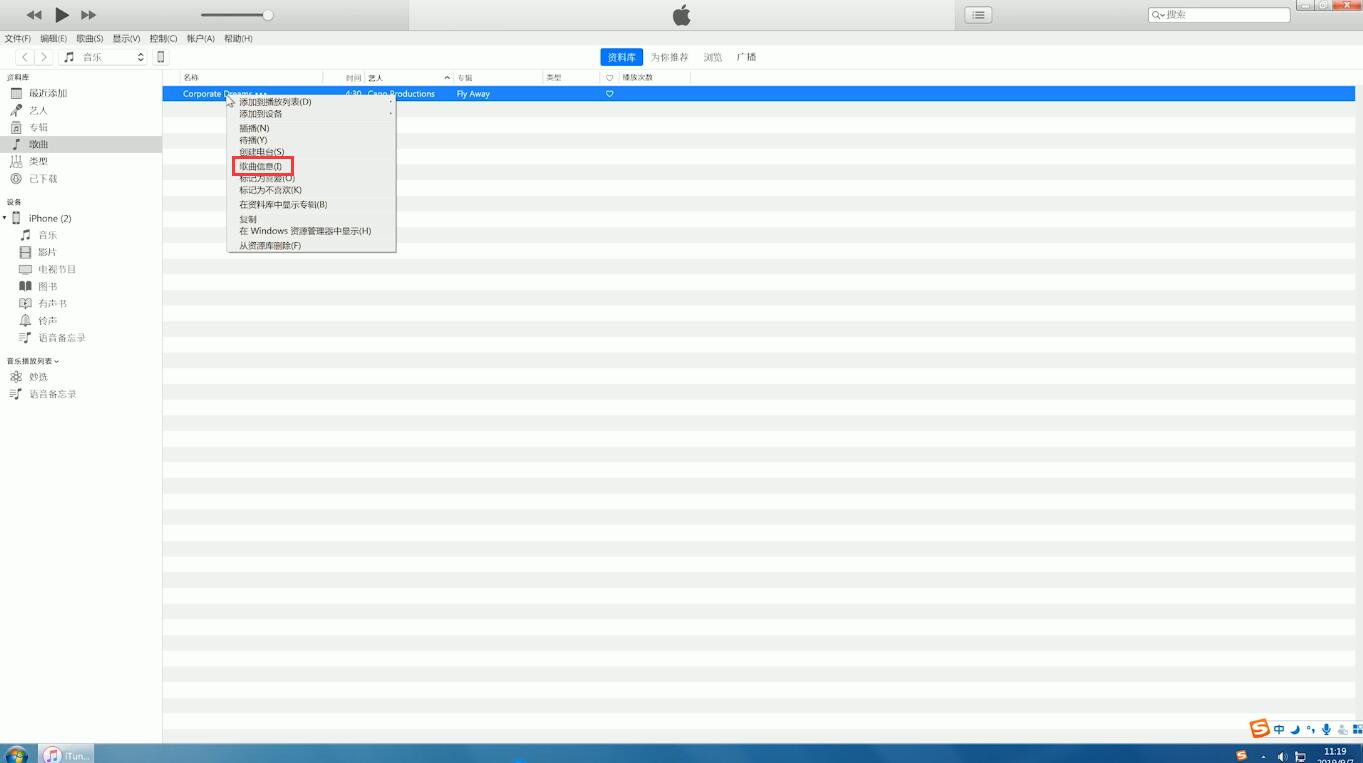Screen dimensions: 1363x763
Task: Switch to the 资料库 tab
Action: click(x=621, y=57)
